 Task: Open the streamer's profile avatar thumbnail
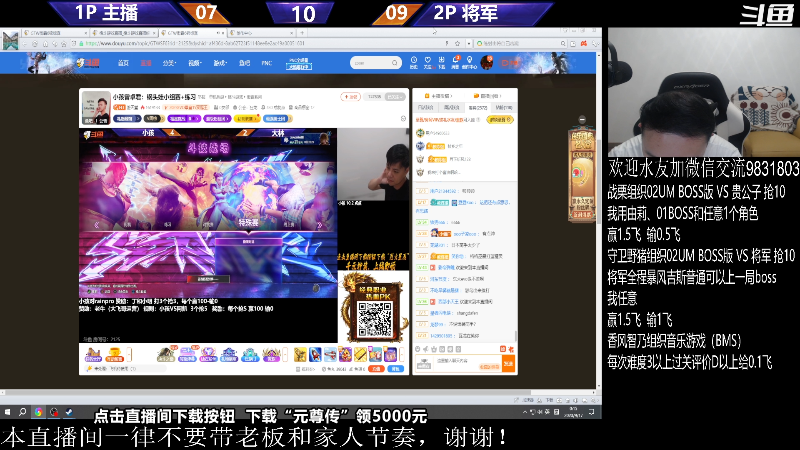coord(96,108)
